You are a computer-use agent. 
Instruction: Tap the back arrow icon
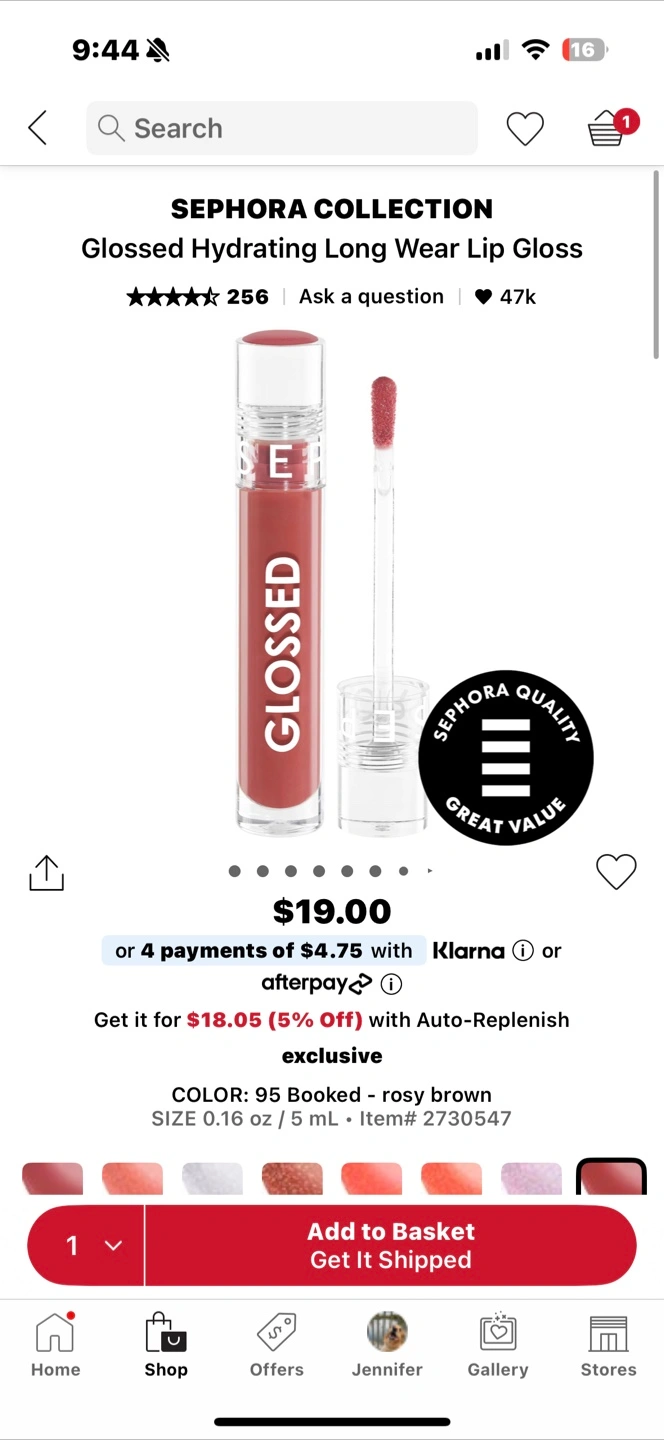(38, 128)
